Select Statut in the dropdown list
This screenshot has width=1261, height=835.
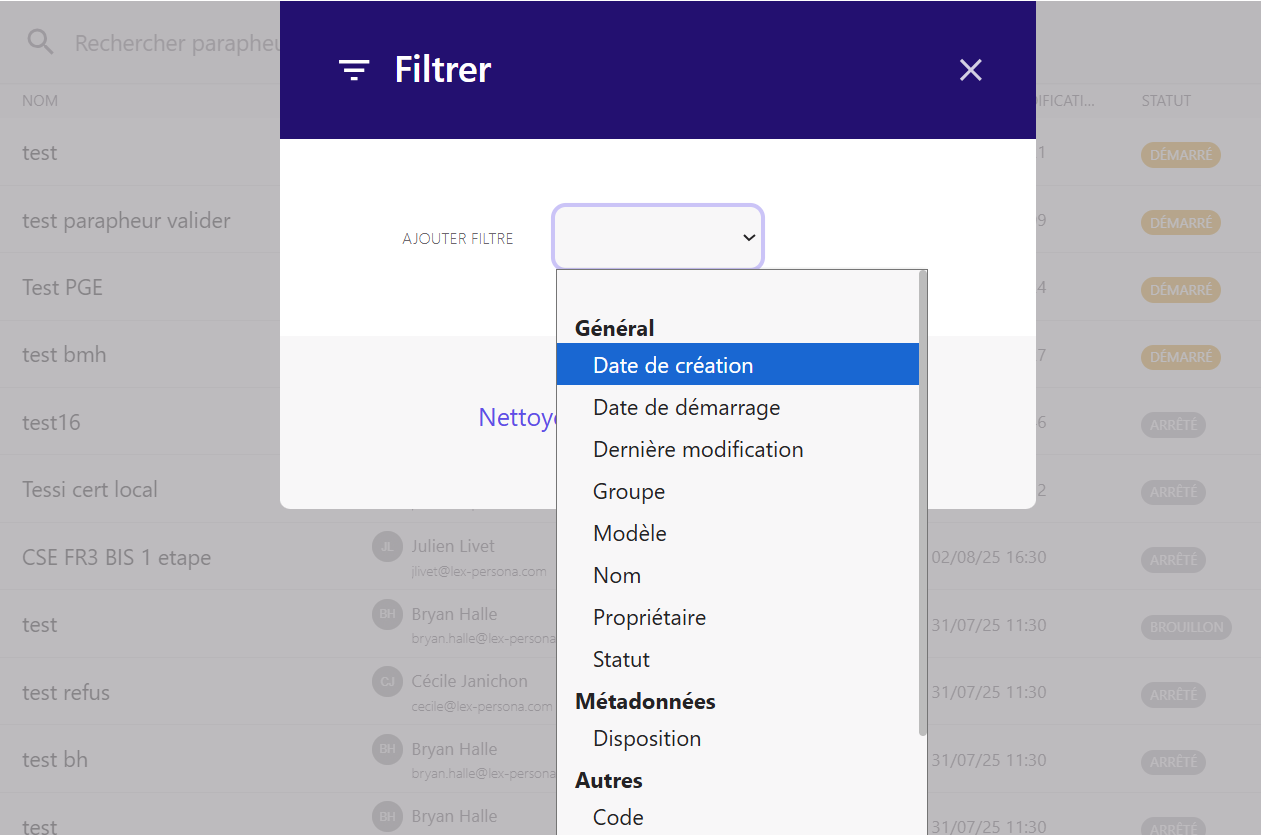(x=621, y=659)
